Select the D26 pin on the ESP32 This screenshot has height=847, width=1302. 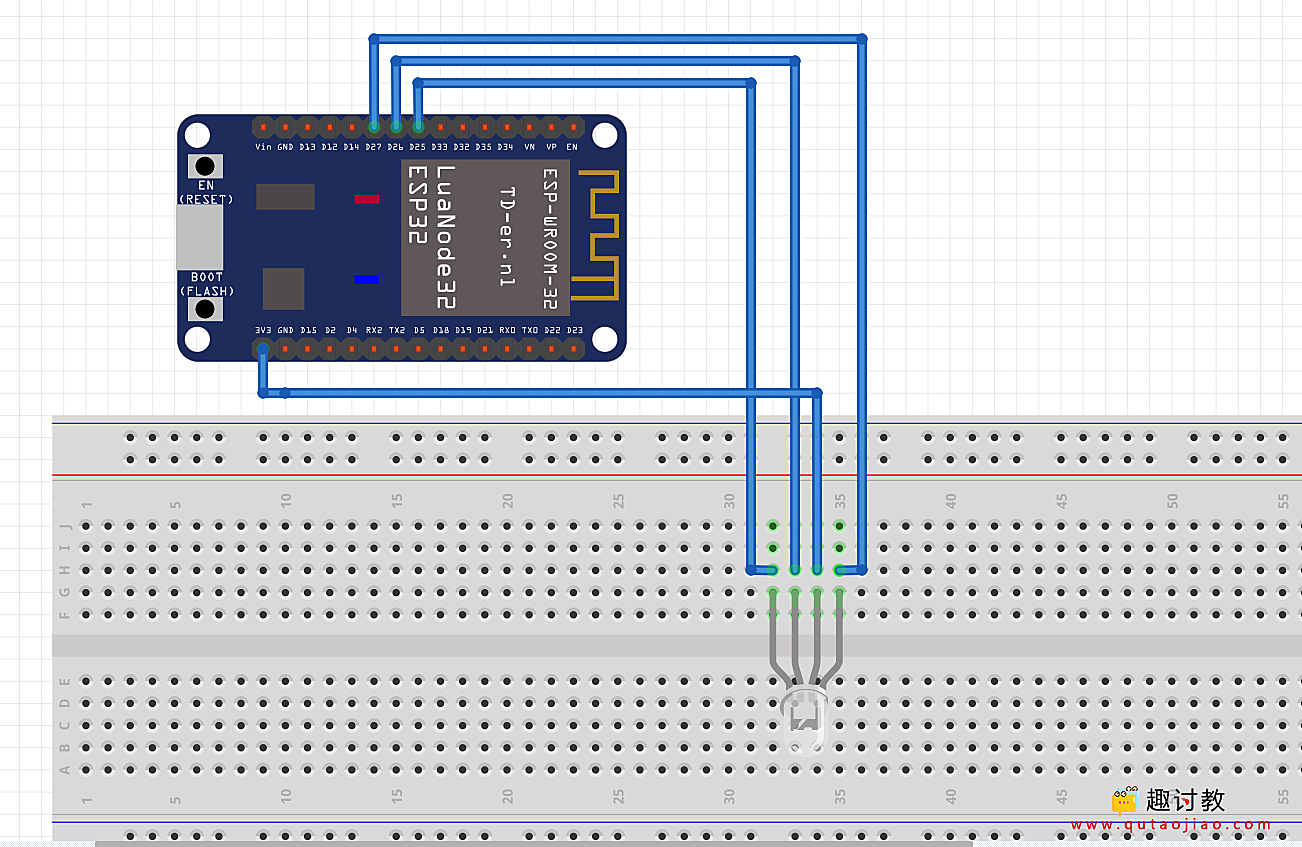coord(396,127)
